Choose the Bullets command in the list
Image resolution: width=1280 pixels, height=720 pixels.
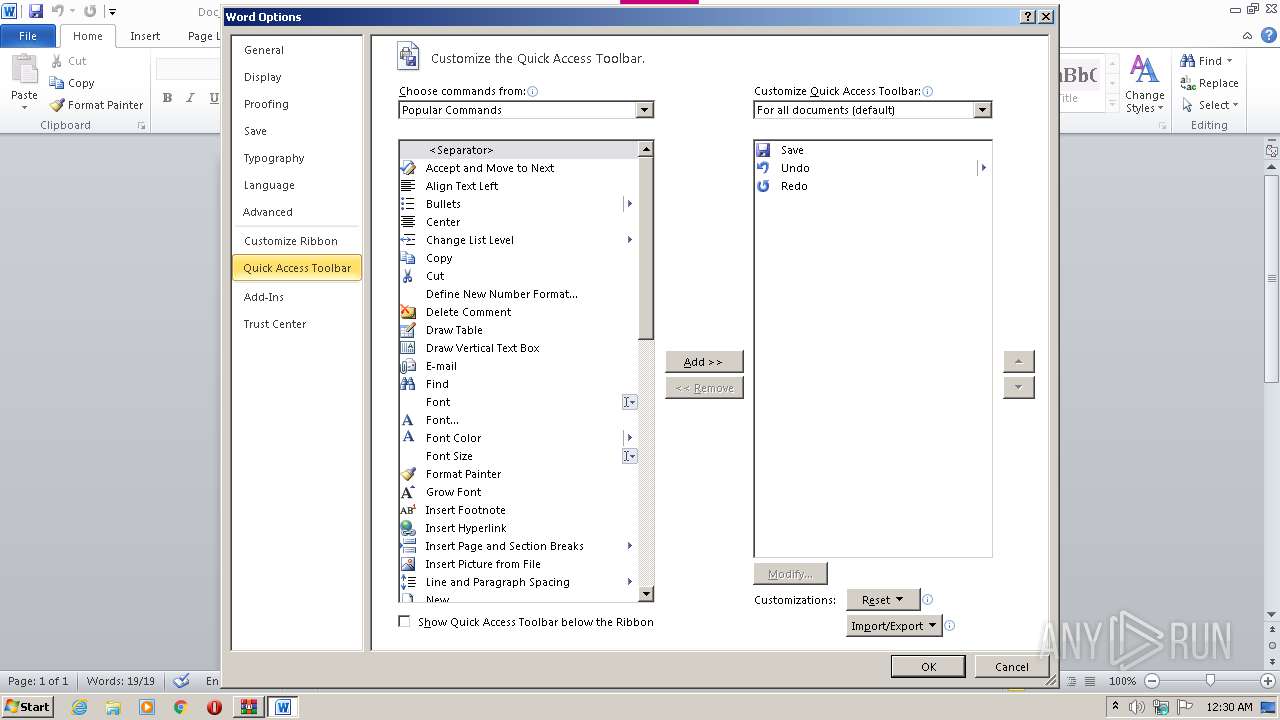(518, 204)
